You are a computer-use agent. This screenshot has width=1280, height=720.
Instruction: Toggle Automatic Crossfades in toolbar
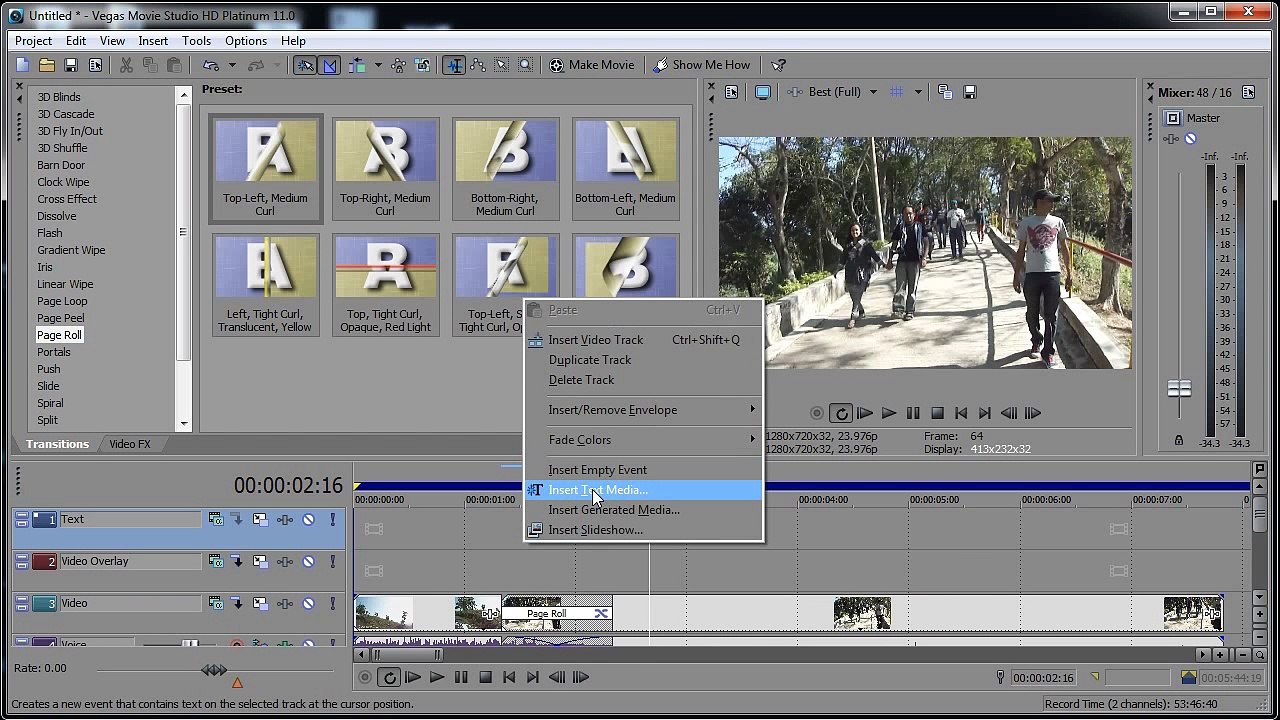click(x=329, y=65)
